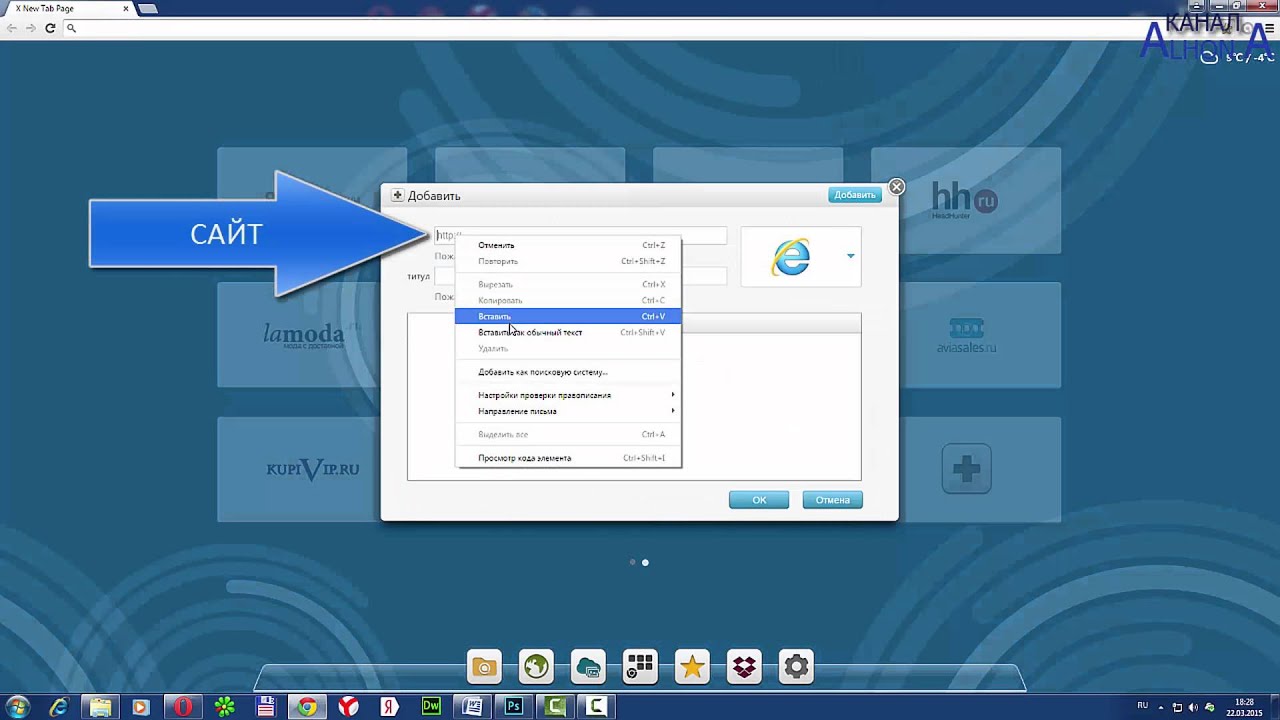Image resolution: width=1280 pixels, height=720 pixels.
Task: Open the Windows Start button
Action: coord(17,707)
